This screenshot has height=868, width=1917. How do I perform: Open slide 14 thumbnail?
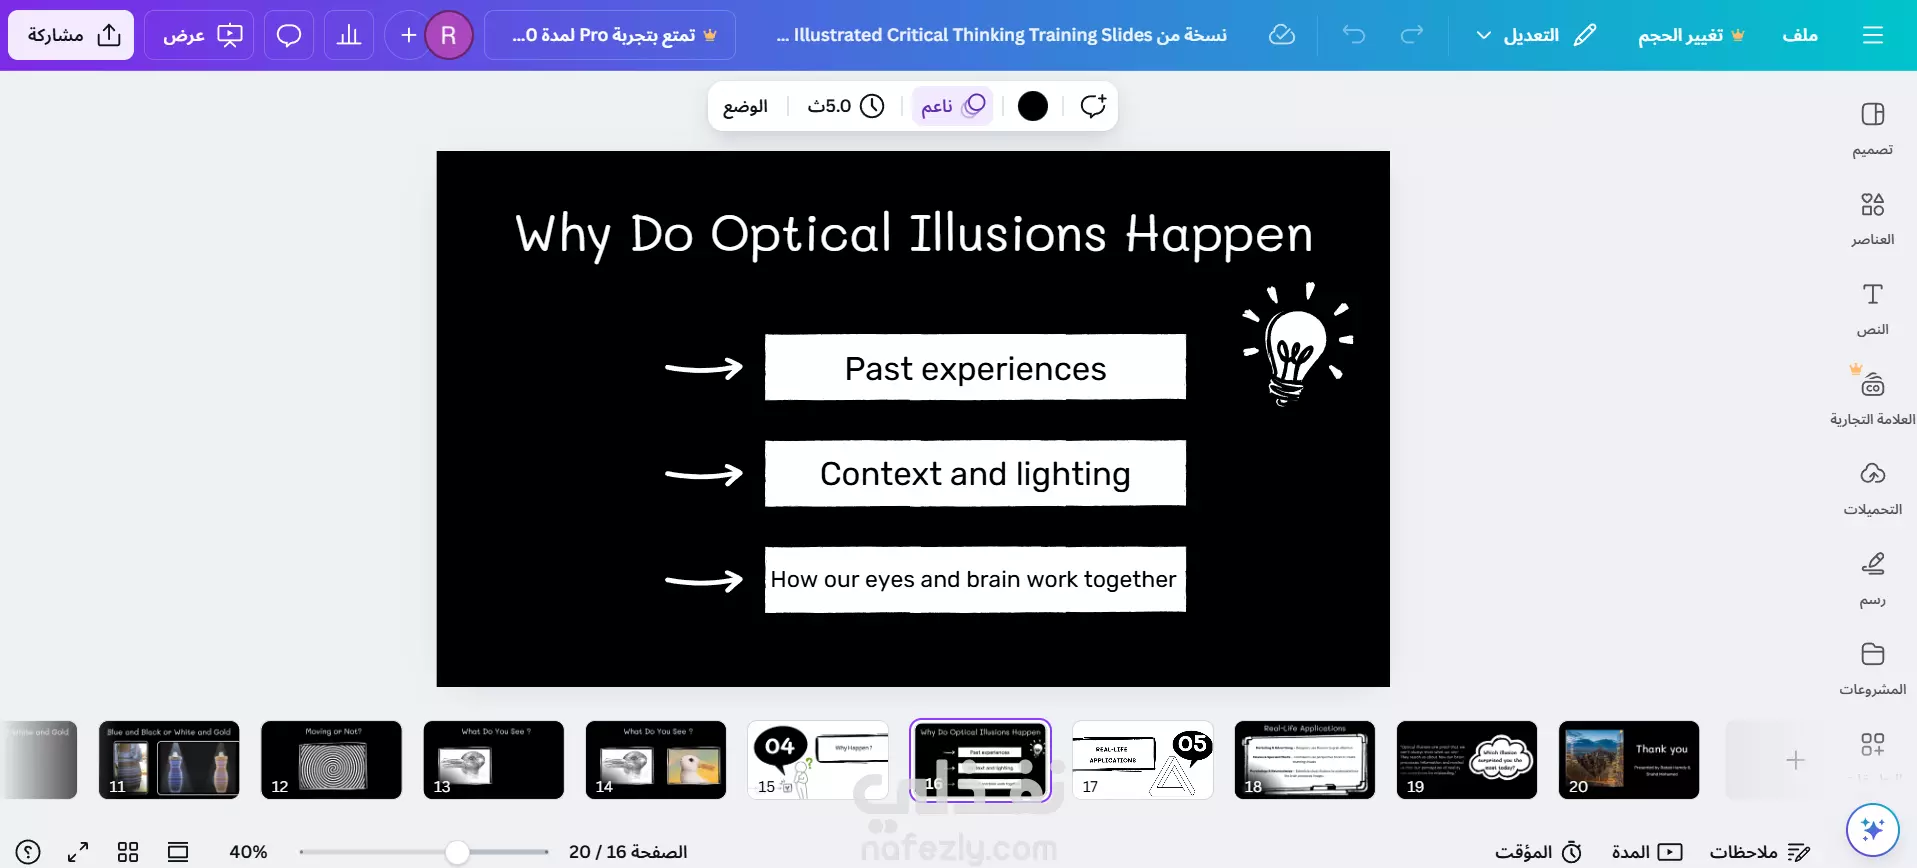point(656,760)
